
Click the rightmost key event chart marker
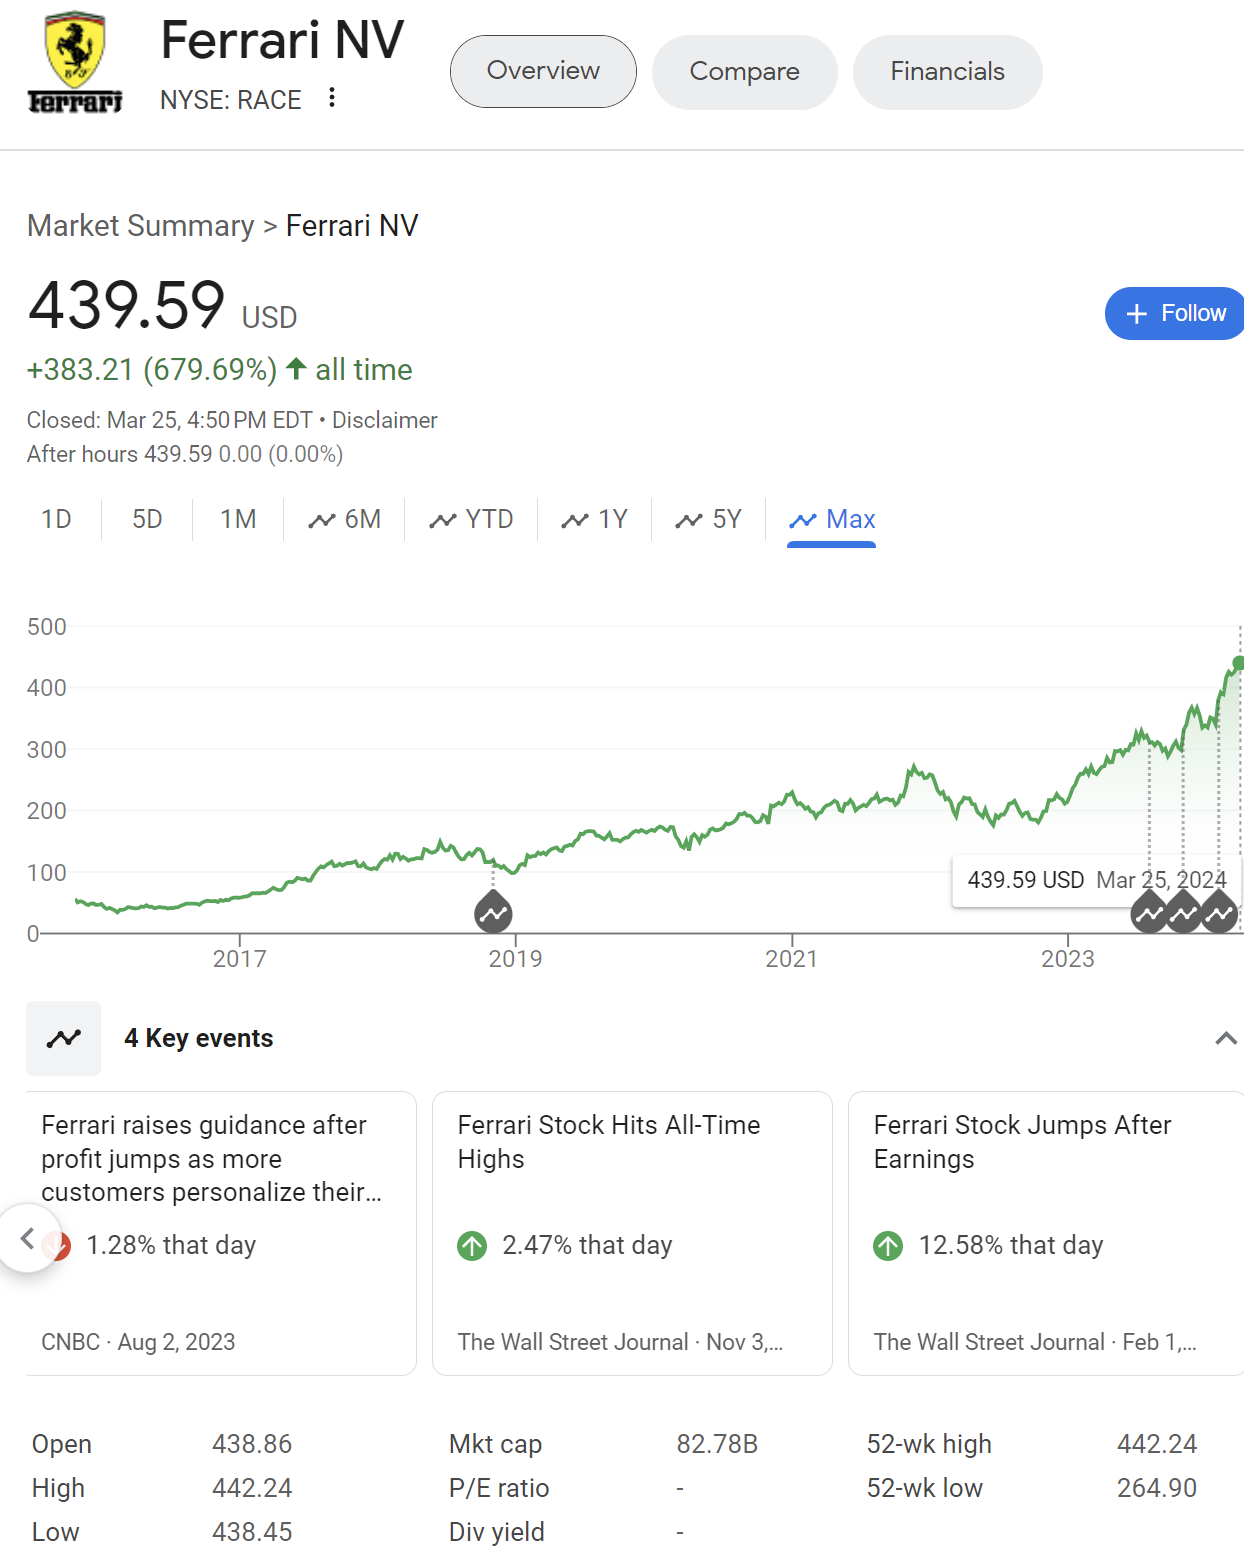pos(1219,913)
